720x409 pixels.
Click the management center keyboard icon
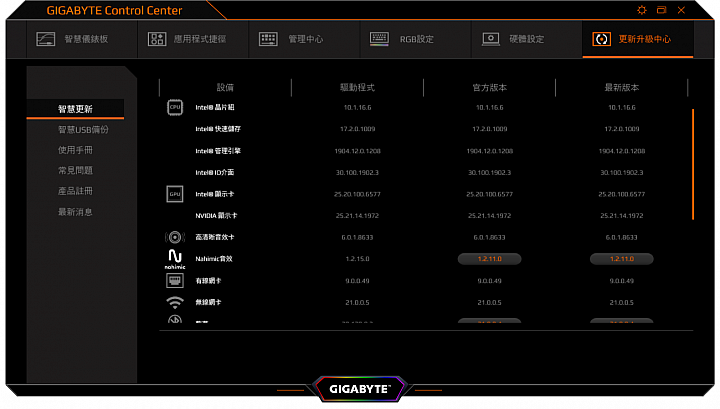(x=268, y=39)
